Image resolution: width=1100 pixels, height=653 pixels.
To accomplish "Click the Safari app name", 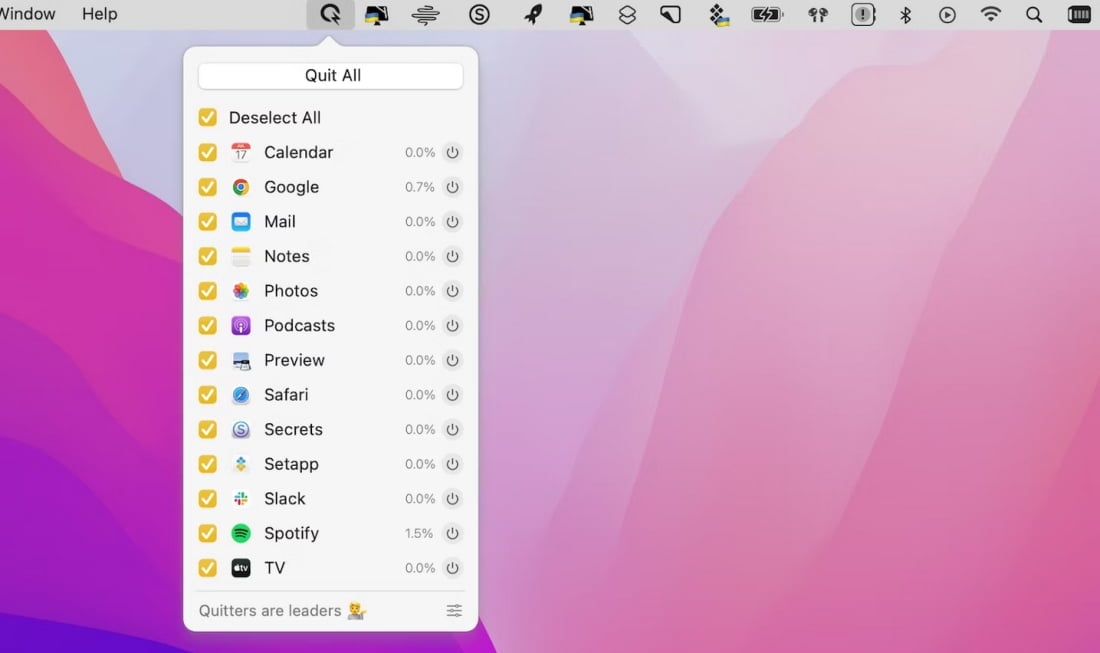I will point(286,395).
